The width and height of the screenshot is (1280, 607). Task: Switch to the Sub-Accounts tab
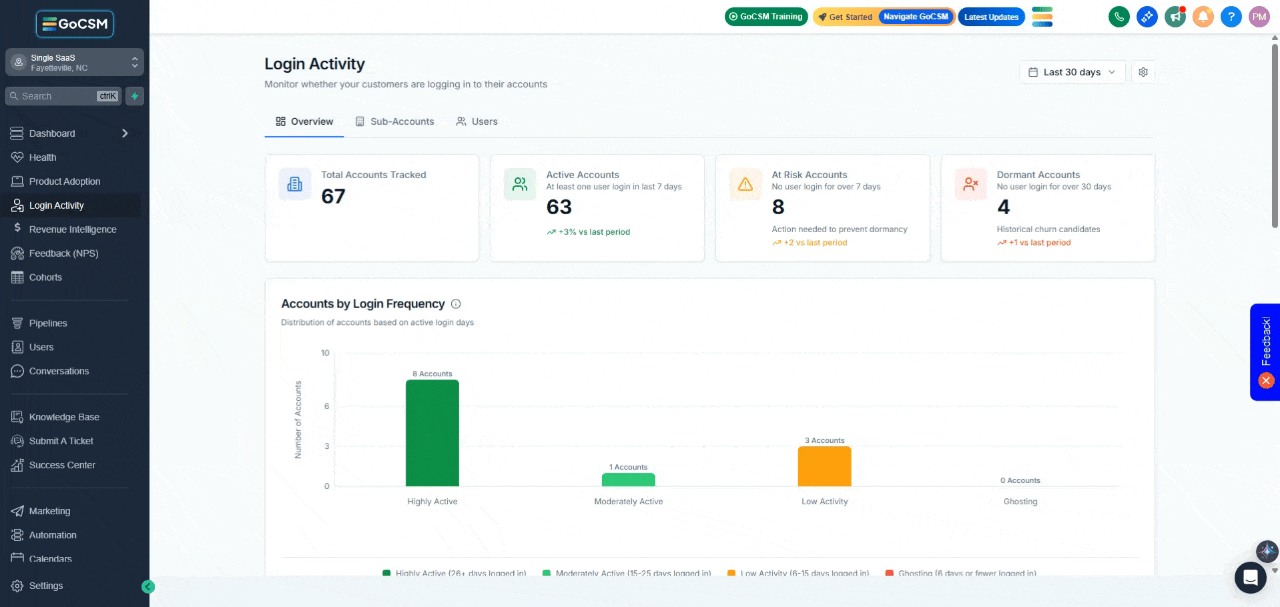(395, 121)
